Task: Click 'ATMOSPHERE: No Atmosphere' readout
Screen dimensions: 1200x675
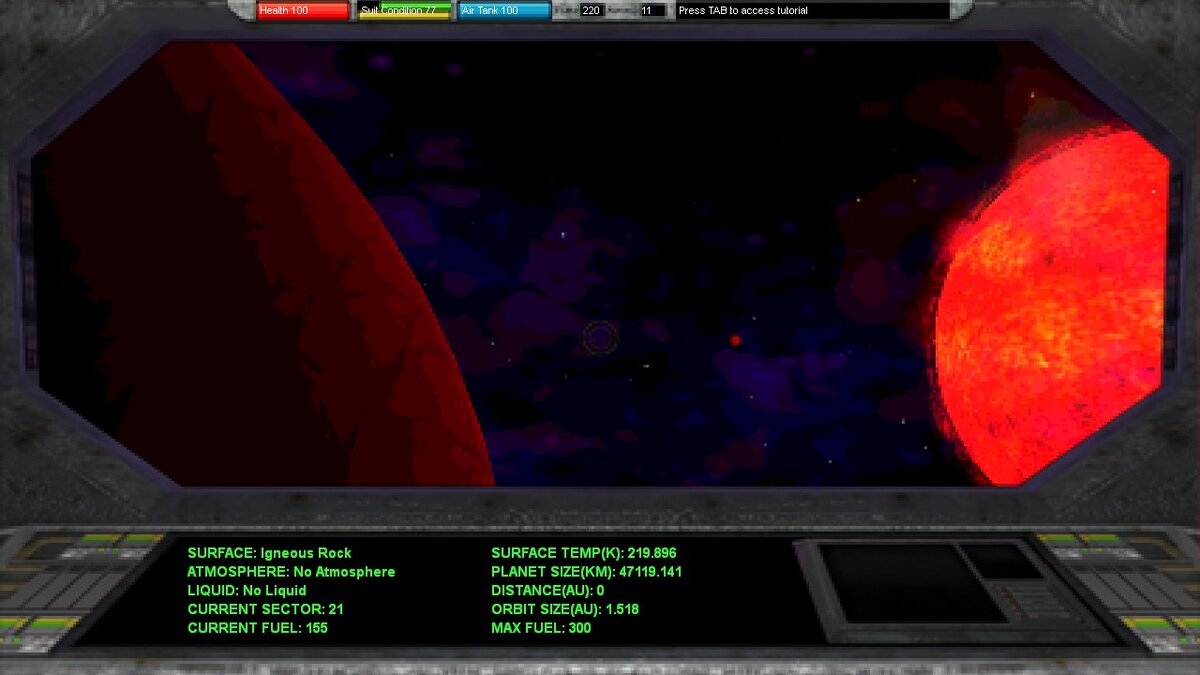Action: pos(291,572)
